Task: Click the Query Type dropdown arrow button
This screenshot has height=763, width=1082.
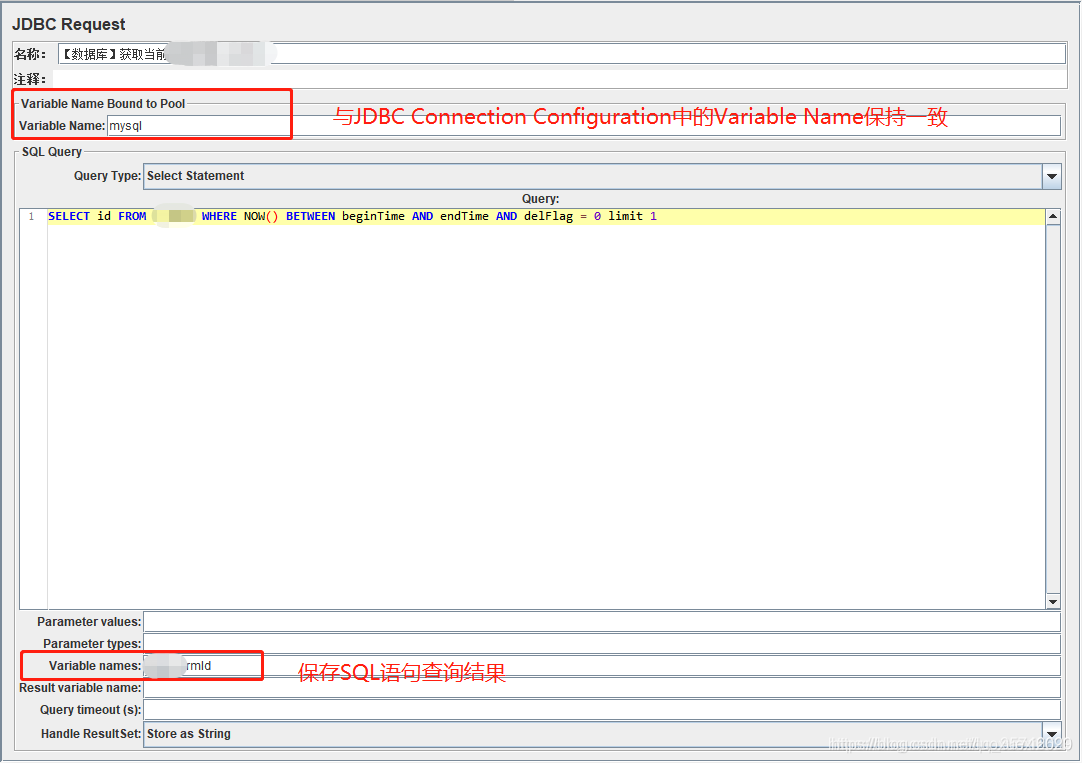Action: click(1052, 176)
